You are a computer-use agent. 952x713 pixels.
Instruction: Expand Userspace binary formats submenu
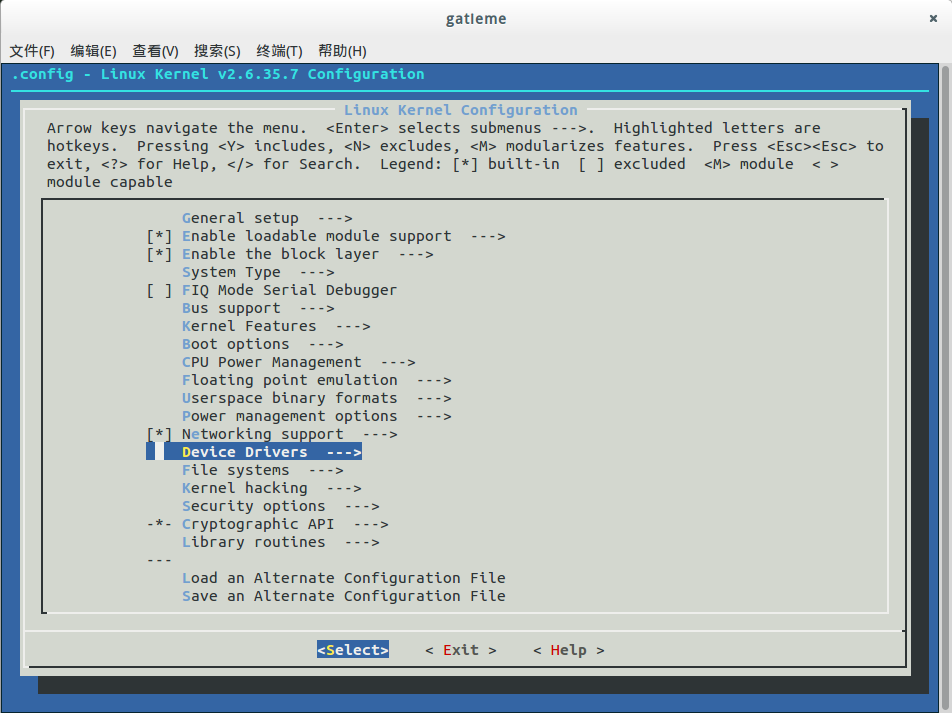(x=317, y=398)
